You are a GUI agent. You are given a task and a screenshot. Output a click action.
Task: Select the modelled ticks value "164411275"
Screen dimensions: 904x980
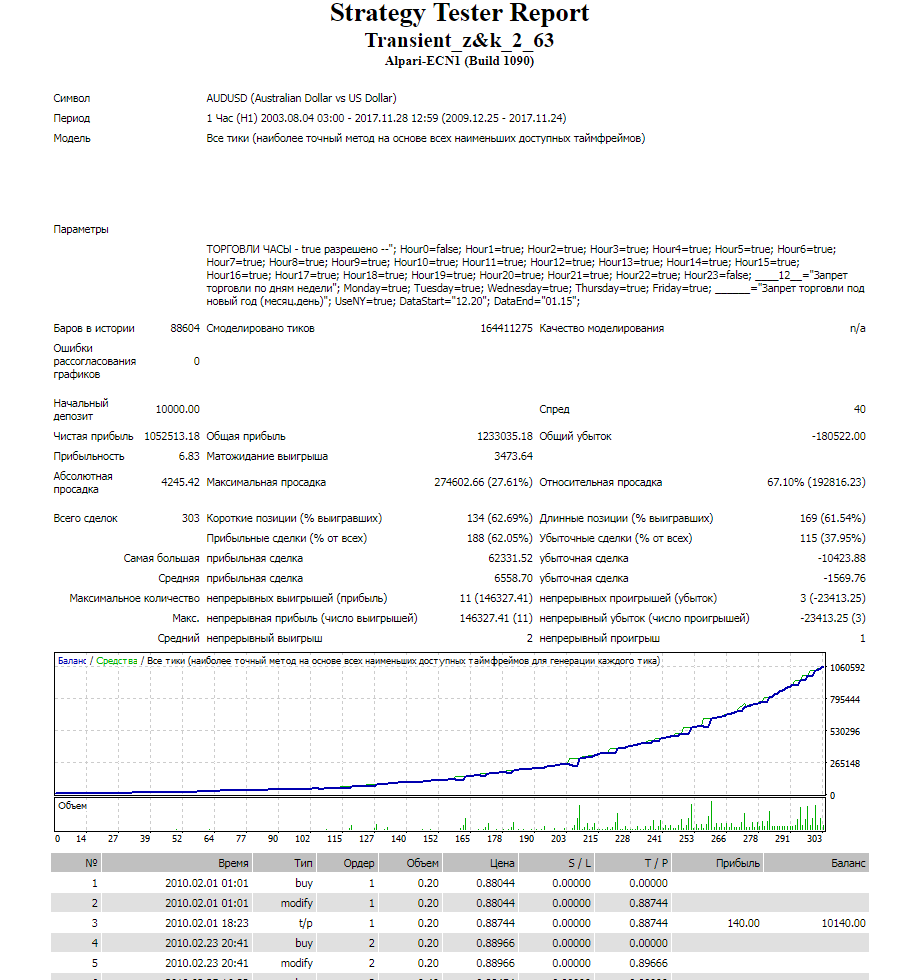(x=506, y=328)
